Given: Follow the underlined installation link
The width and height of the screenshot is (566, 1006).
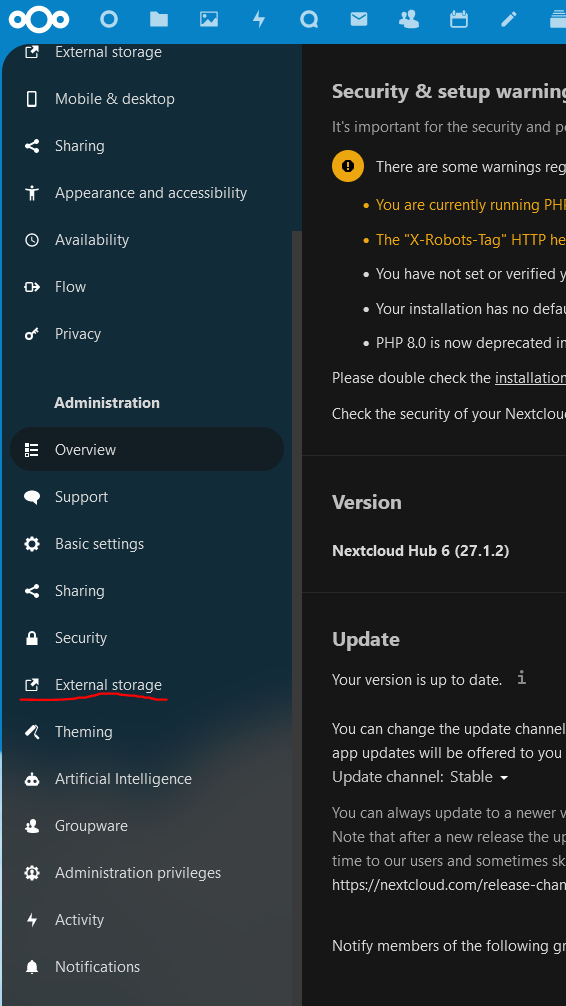Looking at the screenshot, I should pyautogui.click(x=530, y=378).
